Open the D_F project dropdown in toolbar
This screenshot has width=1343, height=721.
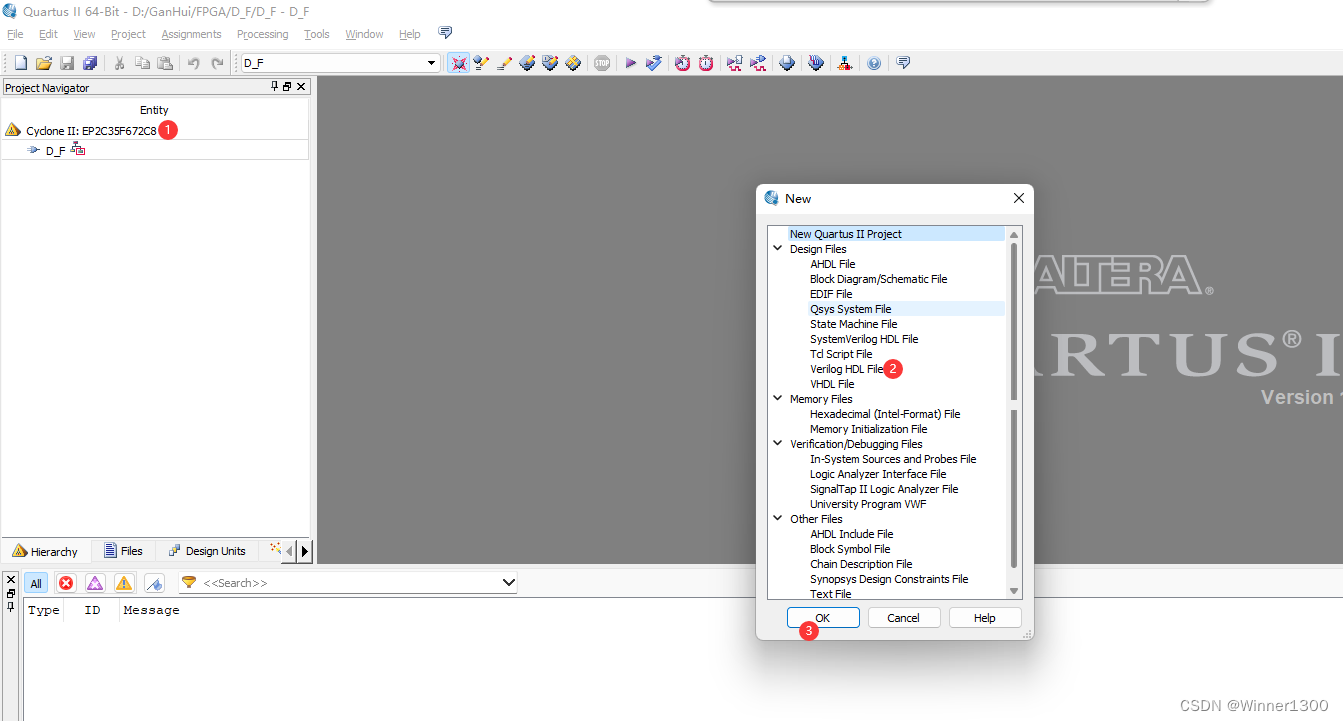click(x=432, y=63)
